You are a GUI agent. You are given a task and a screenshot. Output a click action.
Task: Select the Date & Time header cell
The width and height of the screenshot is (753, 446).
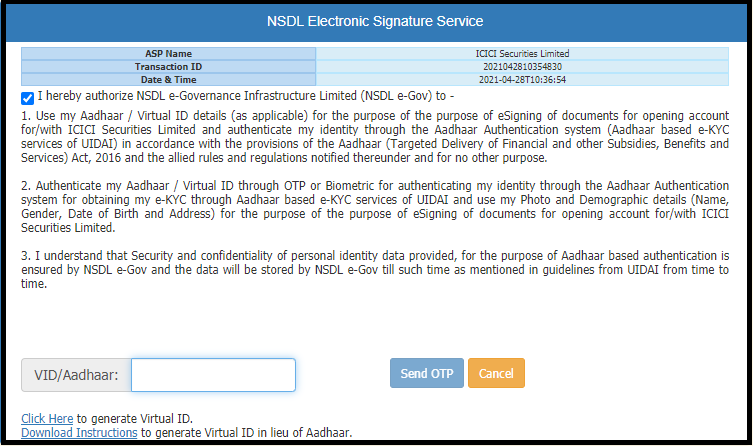point(168,79)
